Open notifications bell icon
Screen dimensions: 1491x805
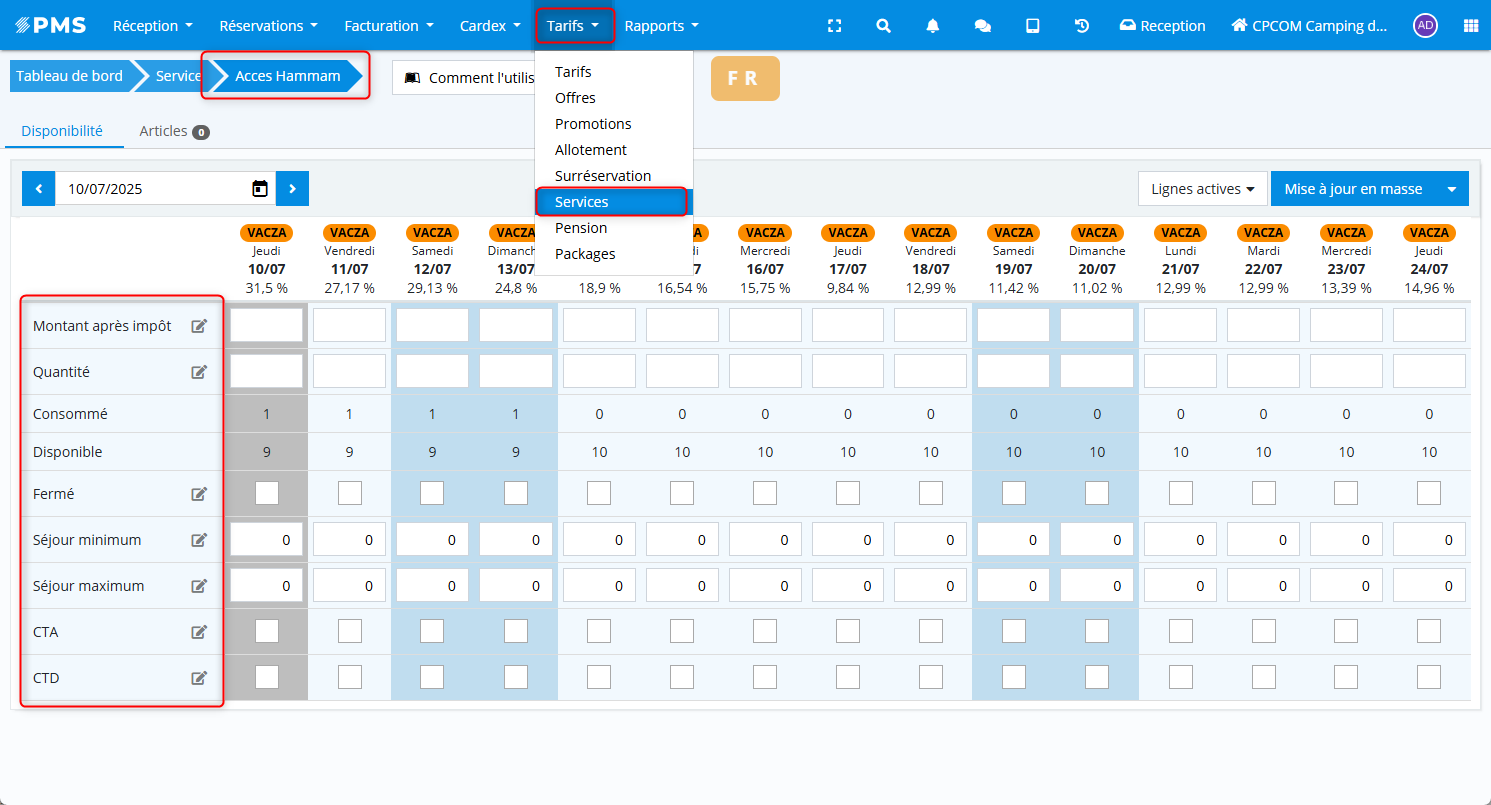[x=933, y=26]
